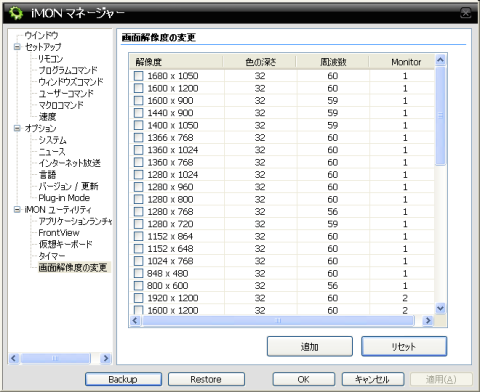Viewport: 480px width, 392px height.
Task: Check the 1400 x 1050 resolution
Action: [138, 125]
